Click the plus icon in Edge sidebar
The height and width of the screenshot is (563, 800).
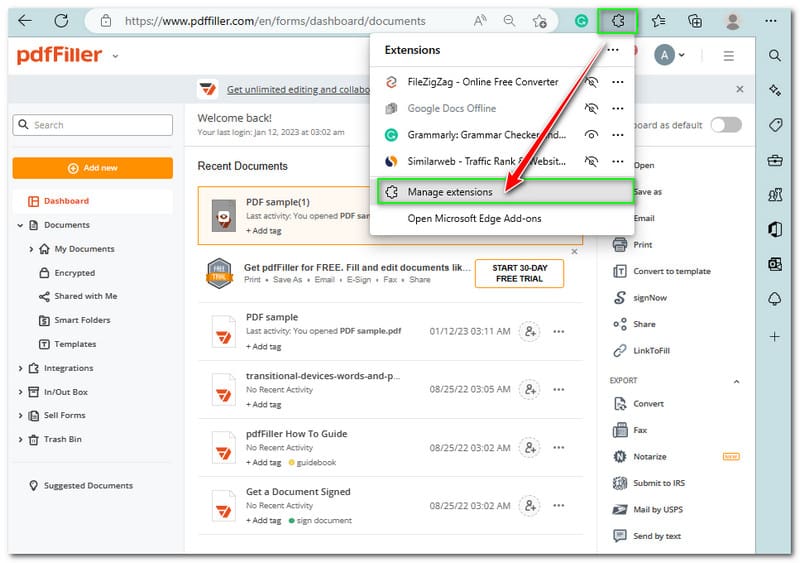pos(774,336)
